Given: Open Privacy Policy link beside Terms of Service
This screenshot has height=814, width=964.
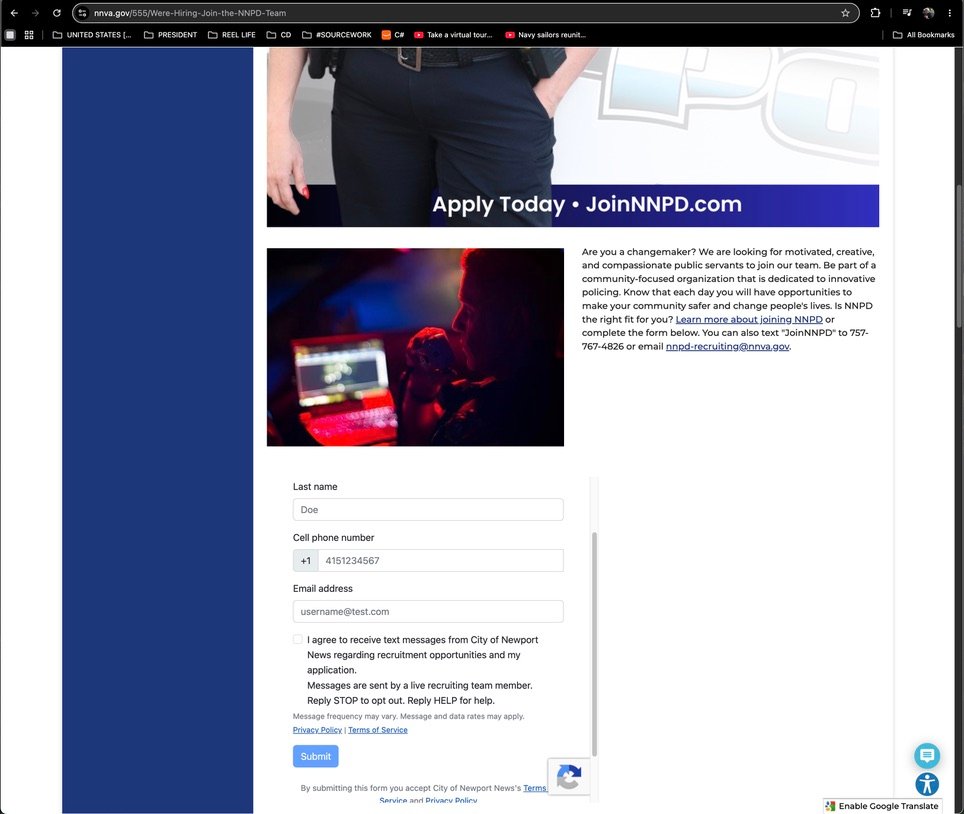Looking at the screenshot, I should point(317,730).
